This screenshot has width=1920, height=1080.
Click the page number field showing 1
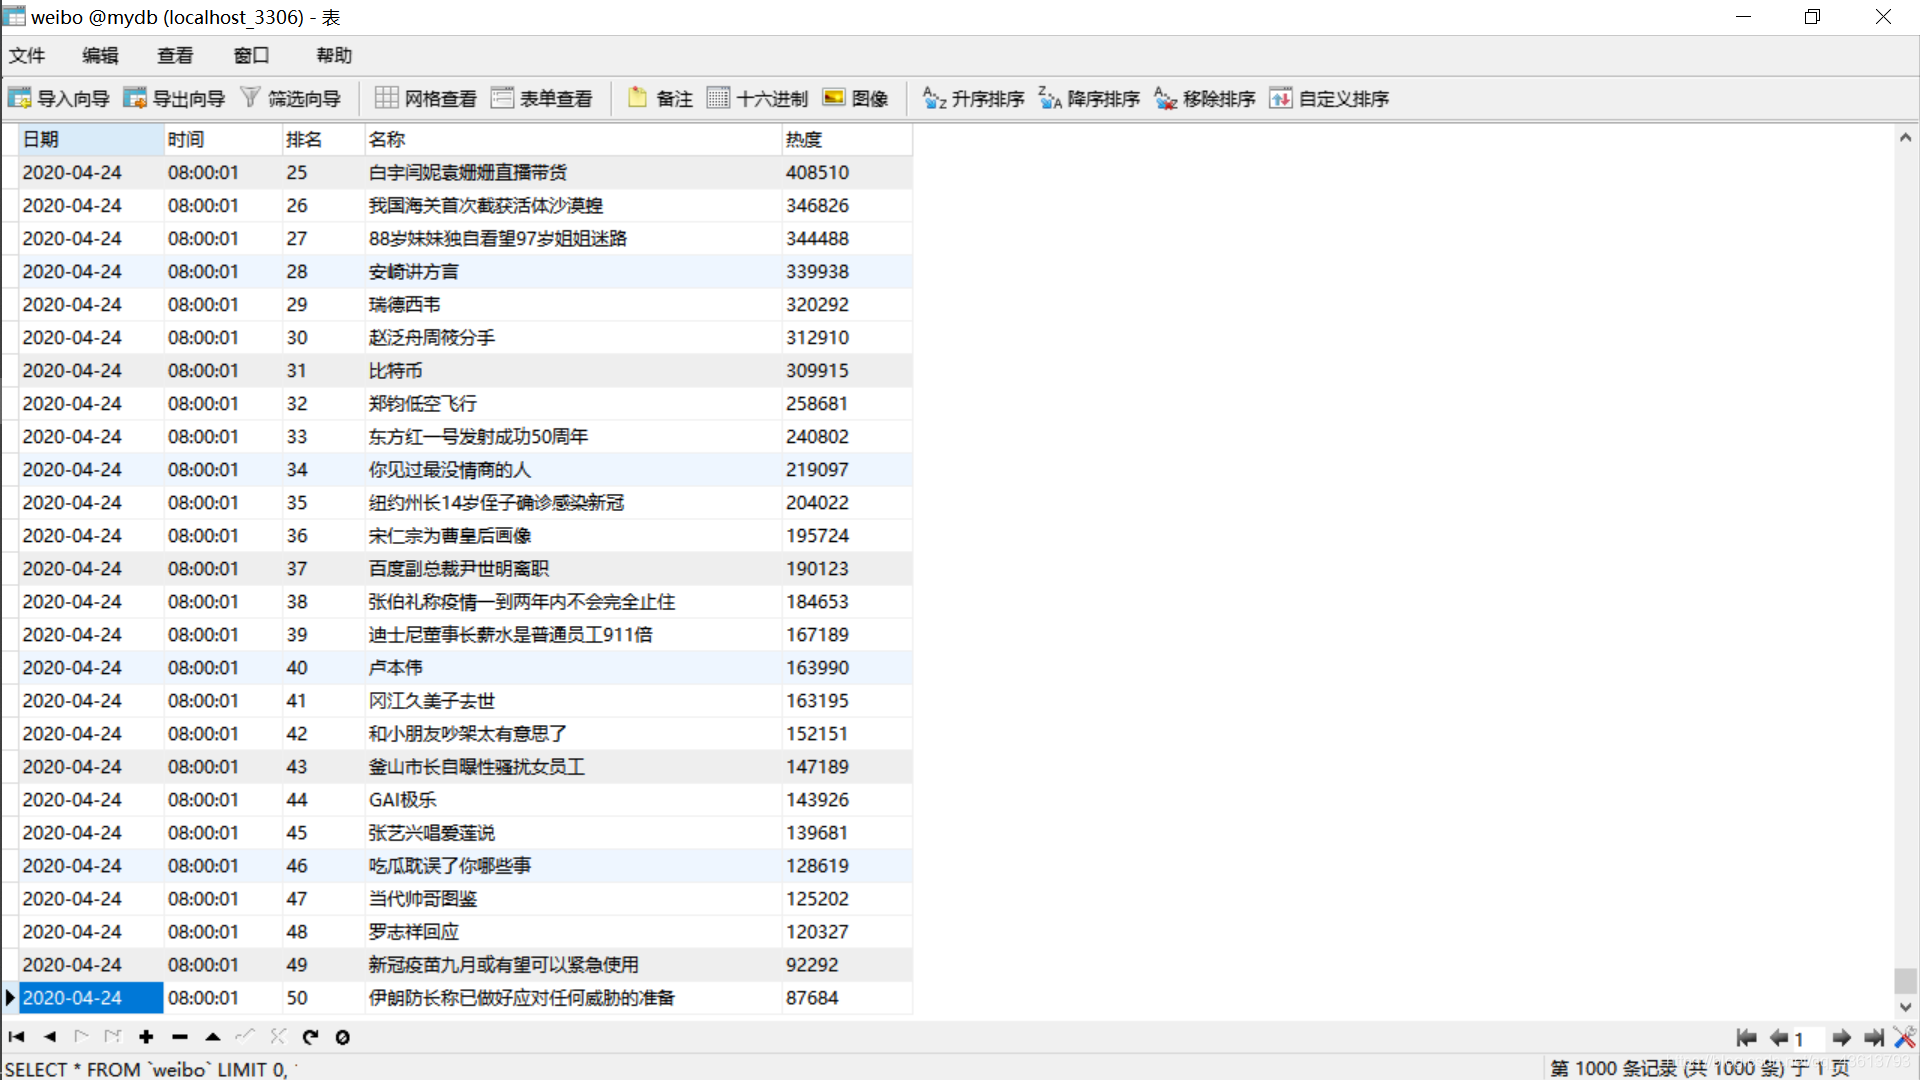(1807, 1039)
